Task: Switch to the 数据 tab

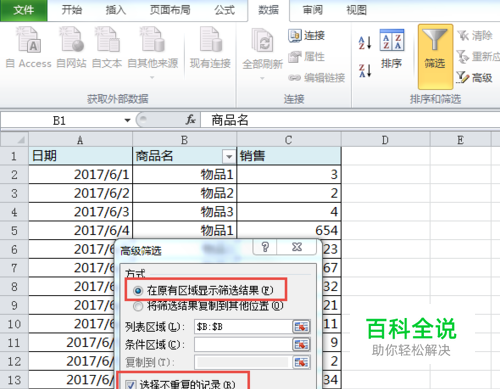Action: coord(269,10)
